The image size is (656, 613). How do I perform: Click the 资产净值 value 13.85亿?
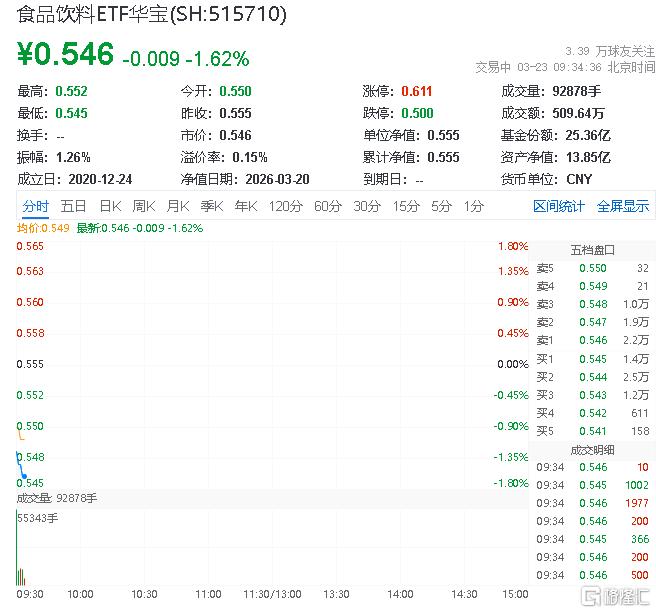pyautogui.click(x=588, y=158)
